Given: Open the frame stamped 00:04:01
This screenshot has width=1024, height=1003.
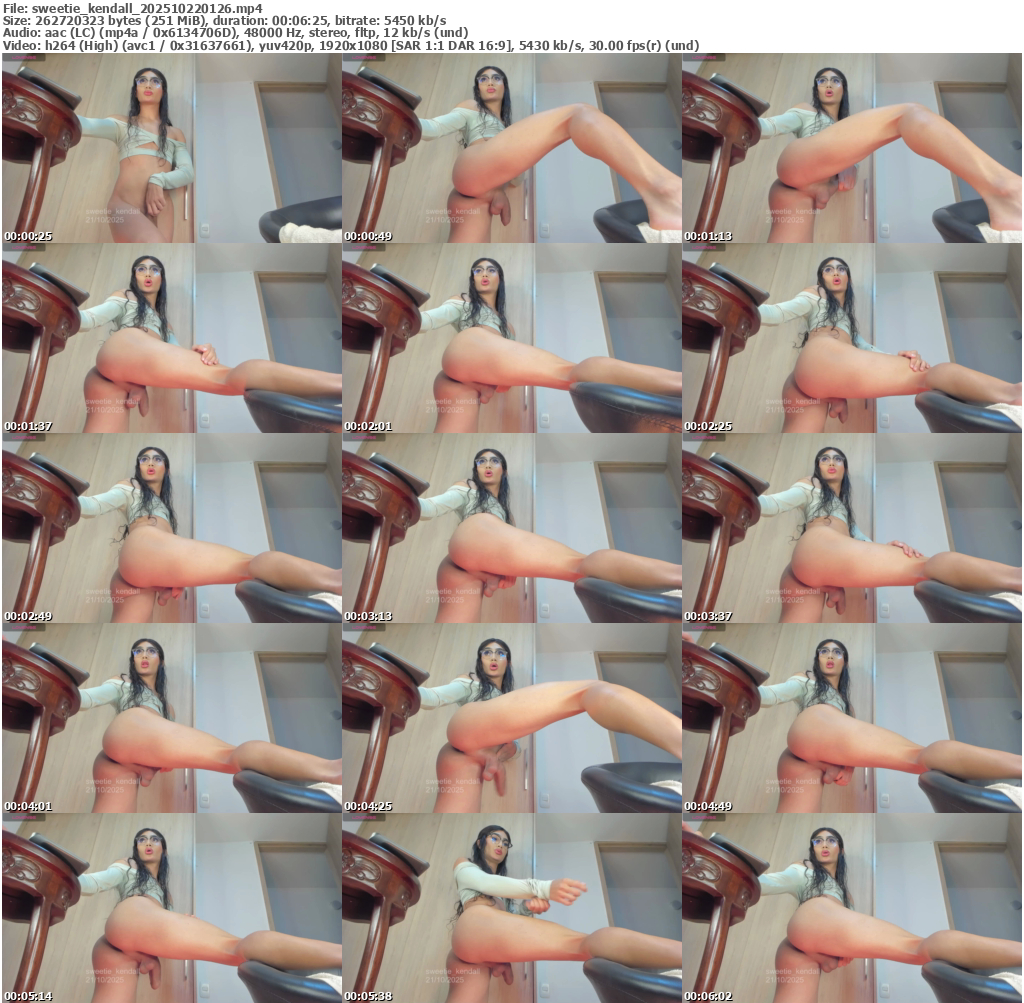Looking at the screenshot, I should click(171, 718).
